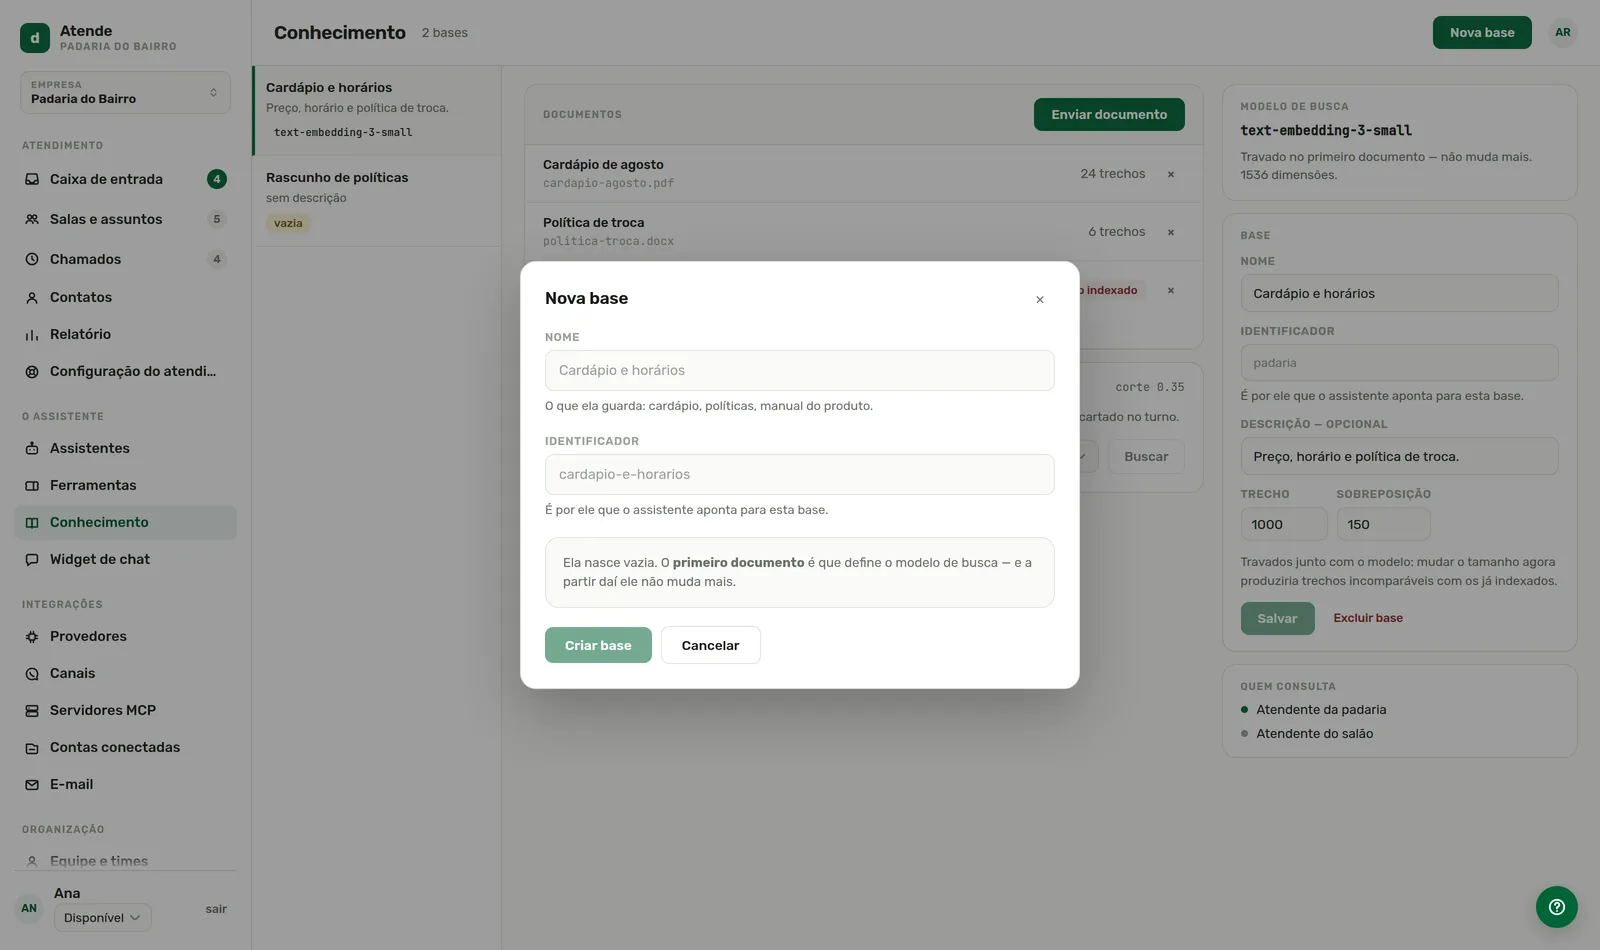The width and height of the screenshot is (1600, 950).
Task: Expand the Empresa selector
Action: pyautogui.click(x=125, y=92)
